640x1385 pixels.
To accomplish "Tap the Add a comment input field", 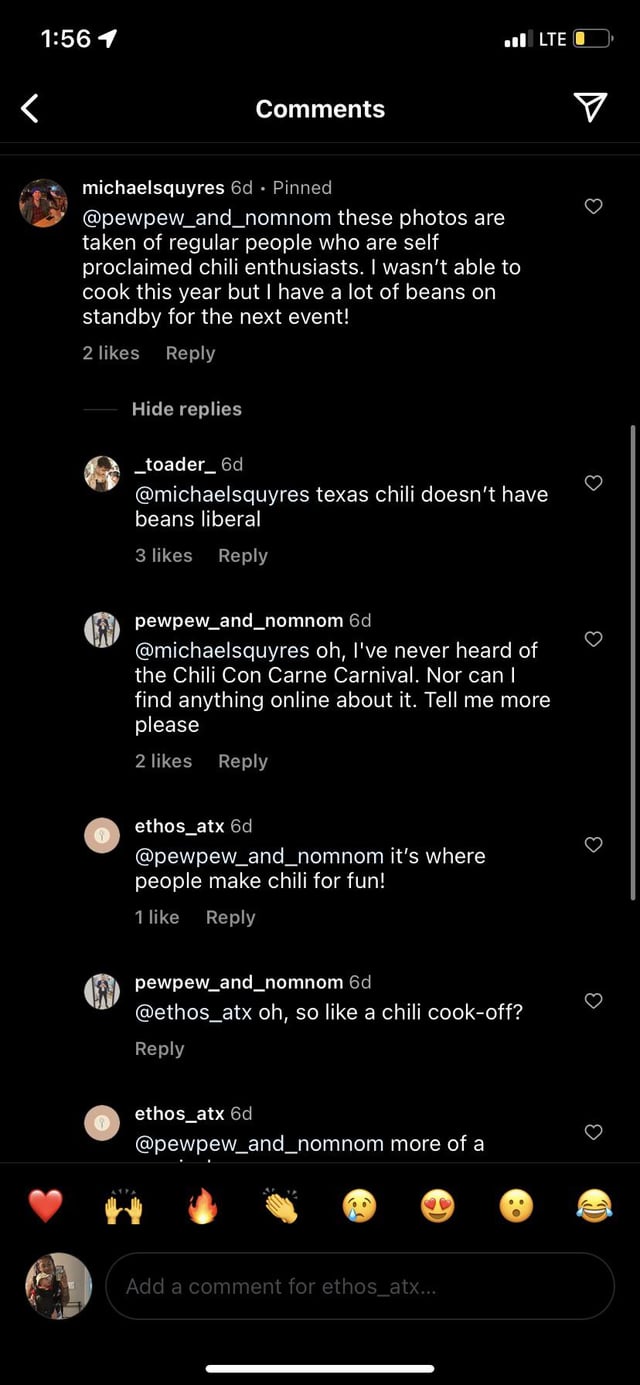I will tap(360, 1286).
